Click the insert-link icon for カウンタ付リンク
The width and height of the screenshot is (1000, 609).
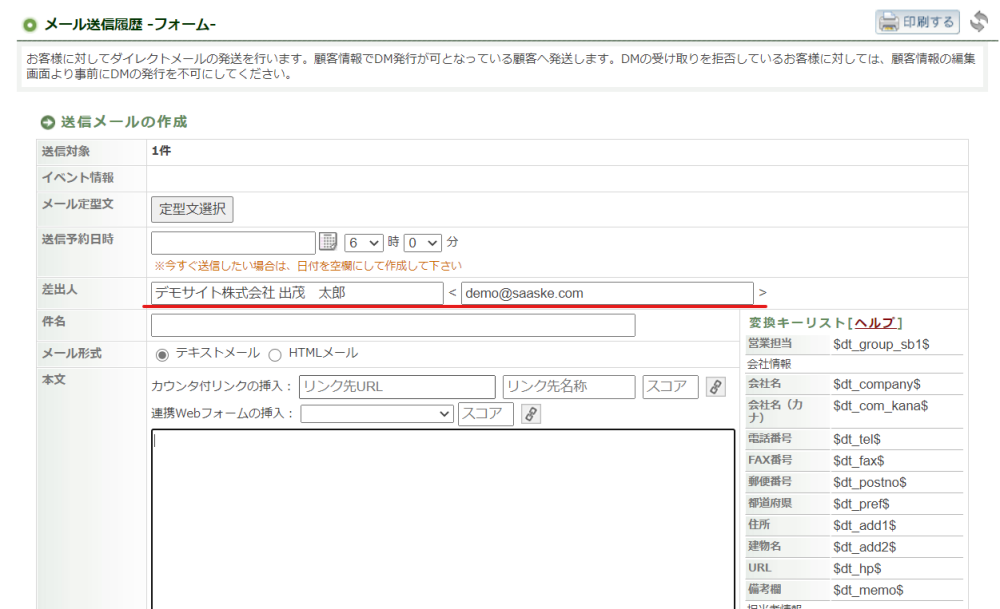coord(715,387)
